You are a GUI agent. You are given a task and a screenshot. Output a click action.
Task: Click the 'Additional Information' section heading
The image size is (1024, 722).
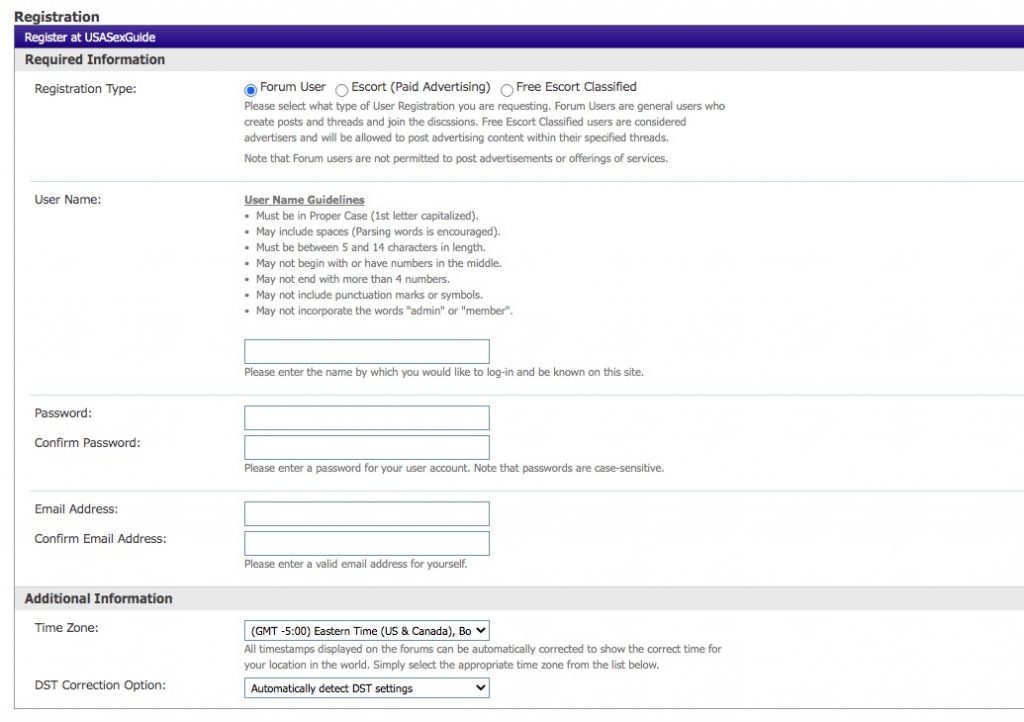99,599
